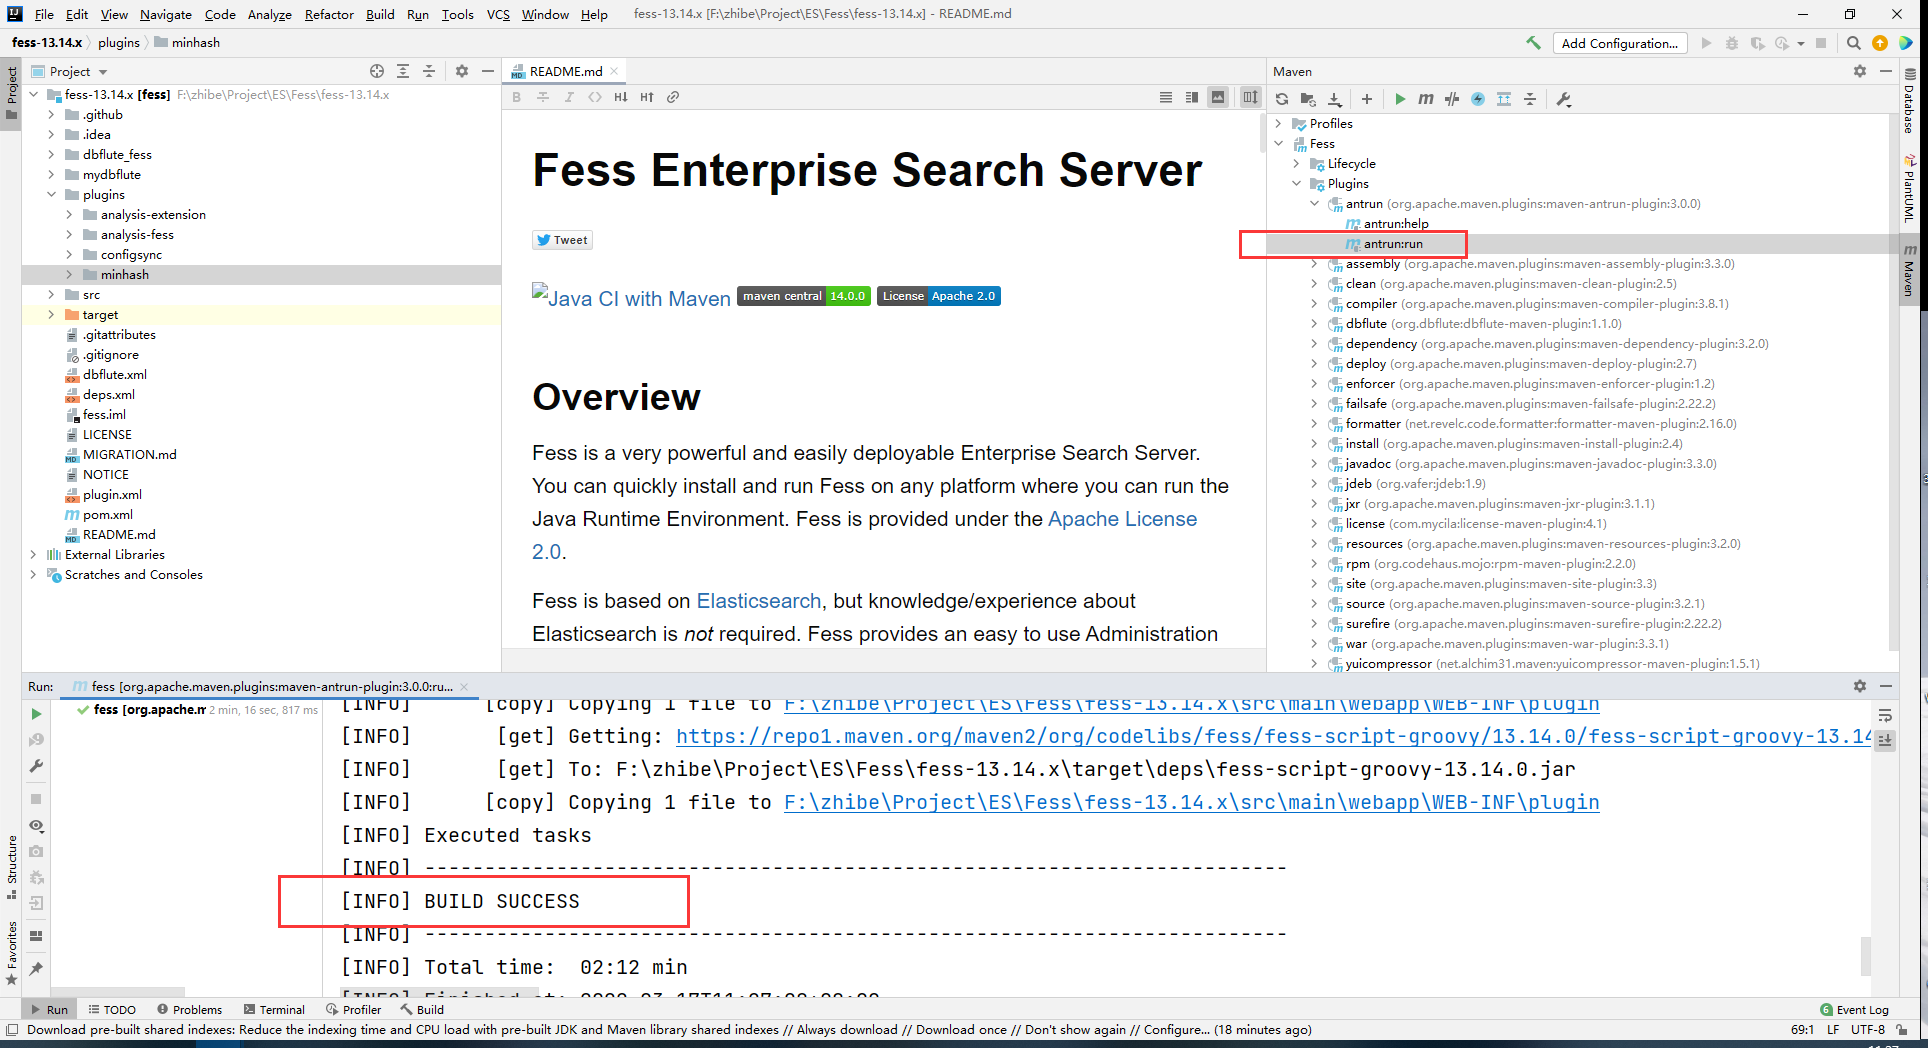Click Add Maven Projects plus icon
The width and height of the screenshot is (1928, 1048).
1367,99
